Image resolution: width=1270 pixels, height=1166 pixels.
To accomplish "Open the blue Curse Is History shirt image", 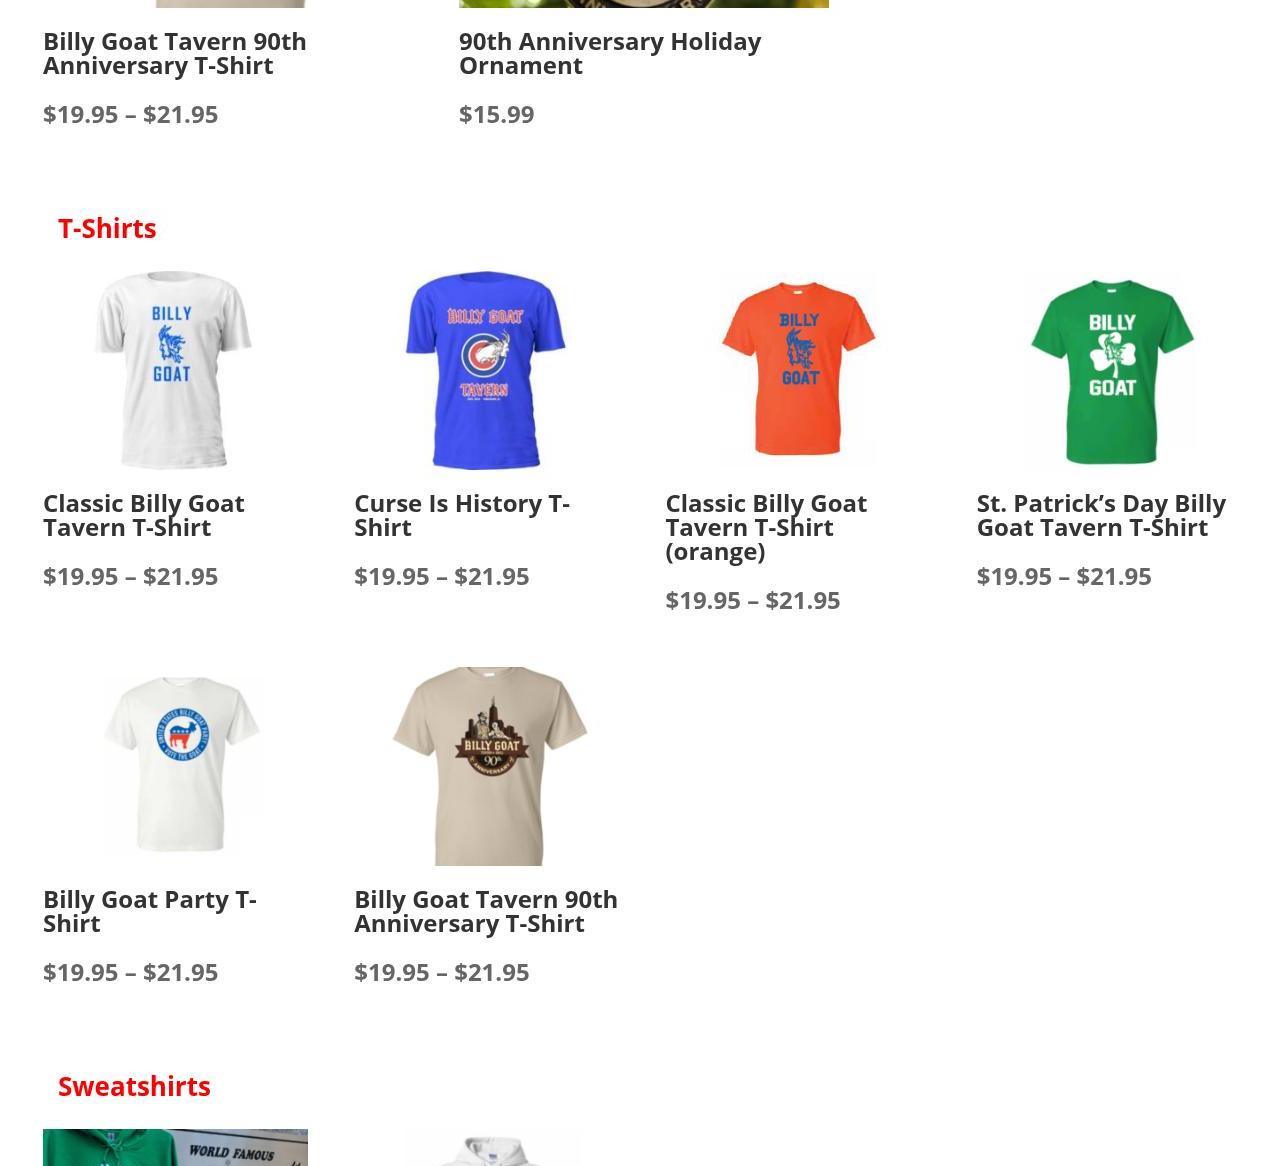I will click(486, 370).
